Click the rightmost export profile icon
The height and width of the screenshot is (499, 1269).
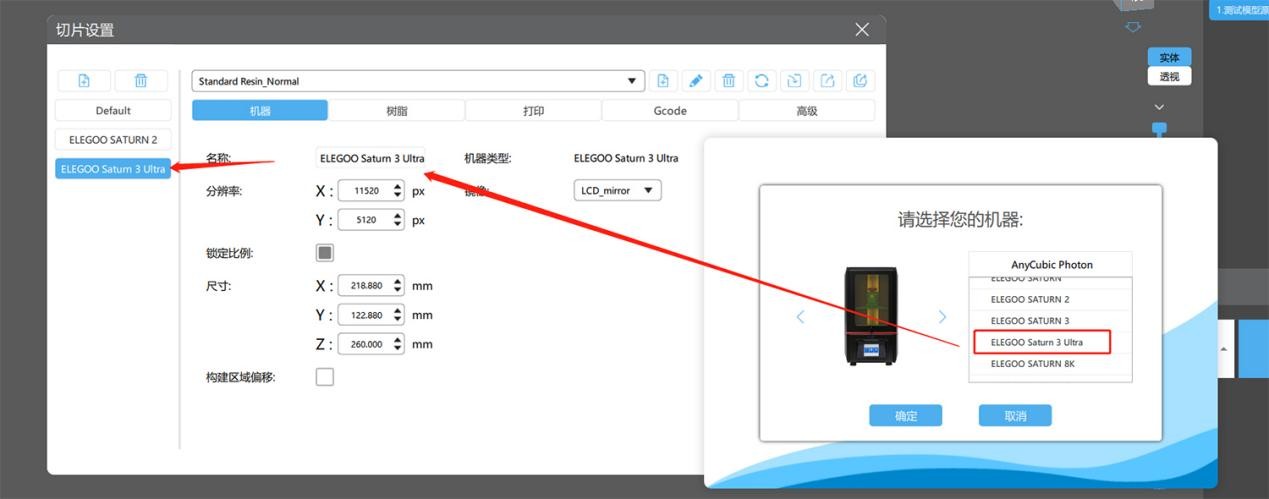pyautogui.click(x=860, y=81)
